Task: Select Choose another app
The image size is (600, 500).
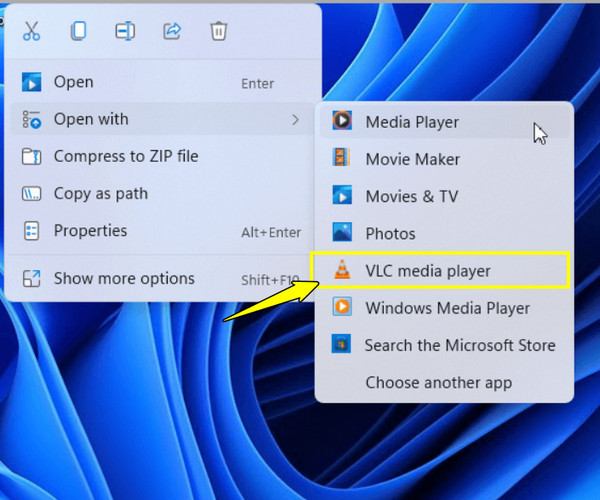Action: (x=438, y=382)
